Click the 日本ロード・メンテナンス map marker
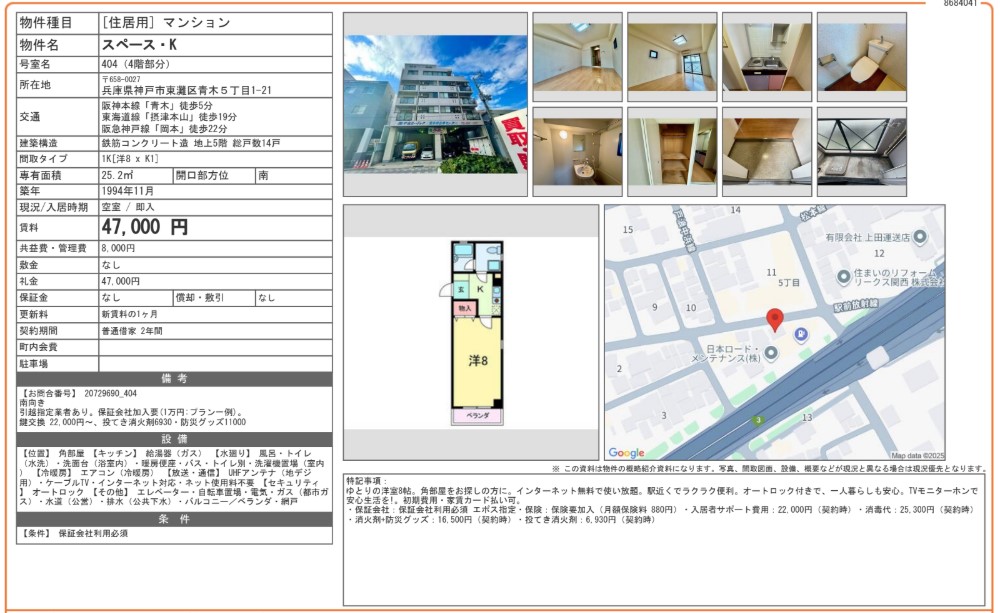 [772, 352]
